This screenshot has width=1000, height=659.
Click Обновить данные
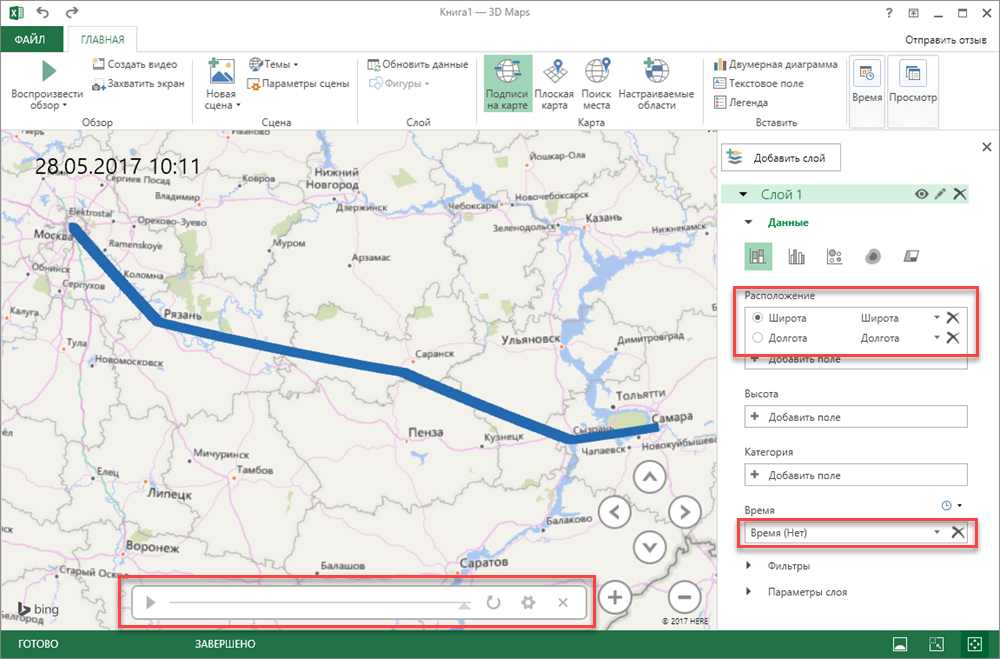point(418,64)
